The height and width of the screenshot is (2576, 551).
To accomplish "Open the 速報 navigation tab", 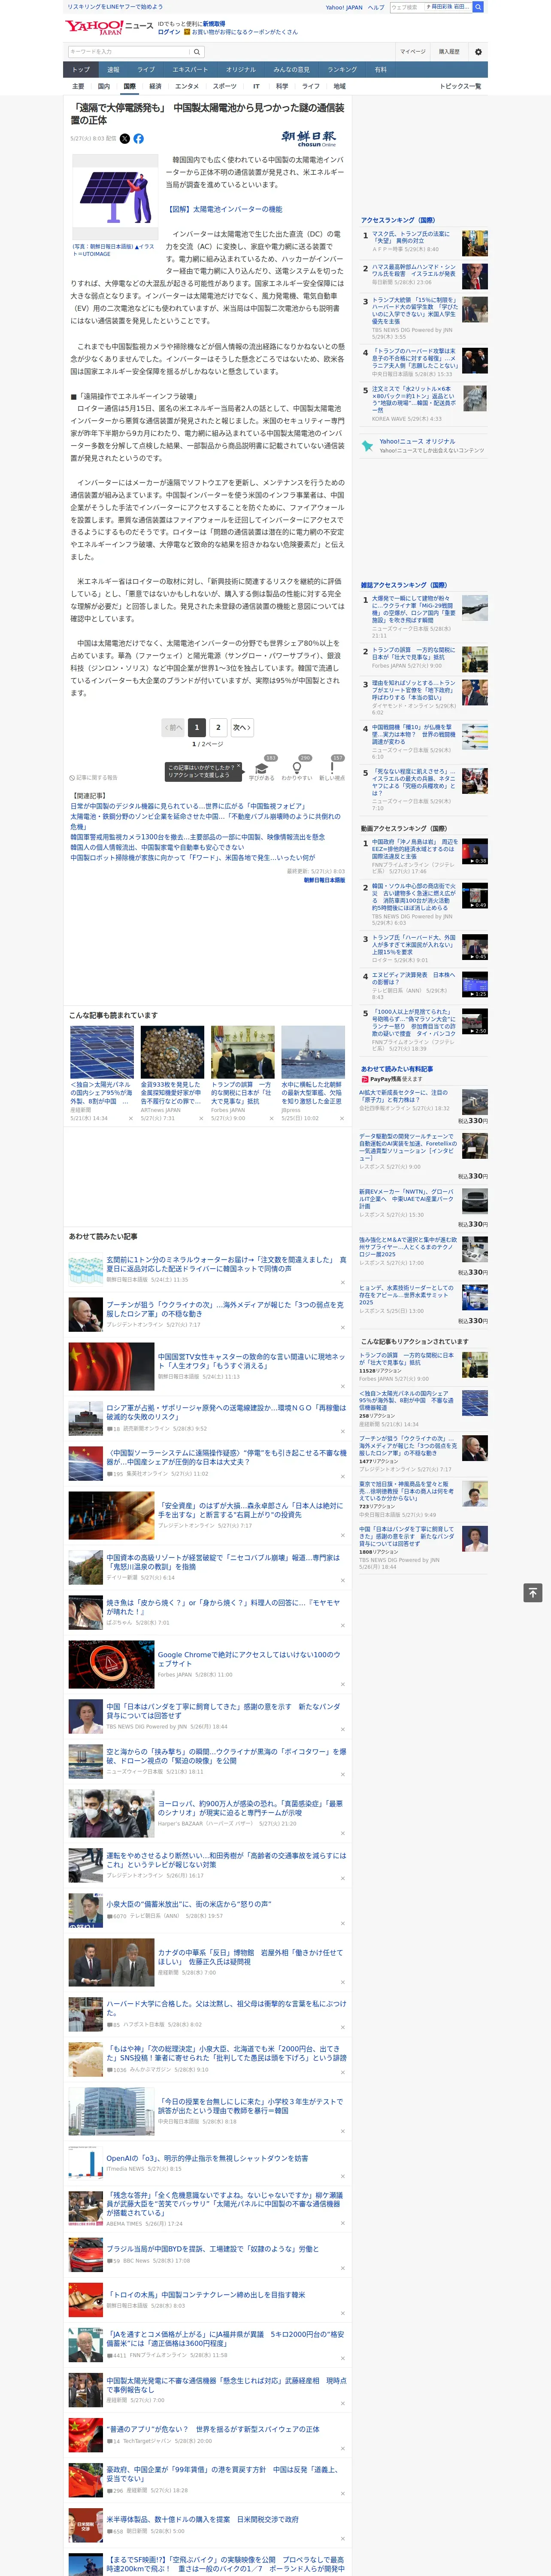I will point(113,69).
